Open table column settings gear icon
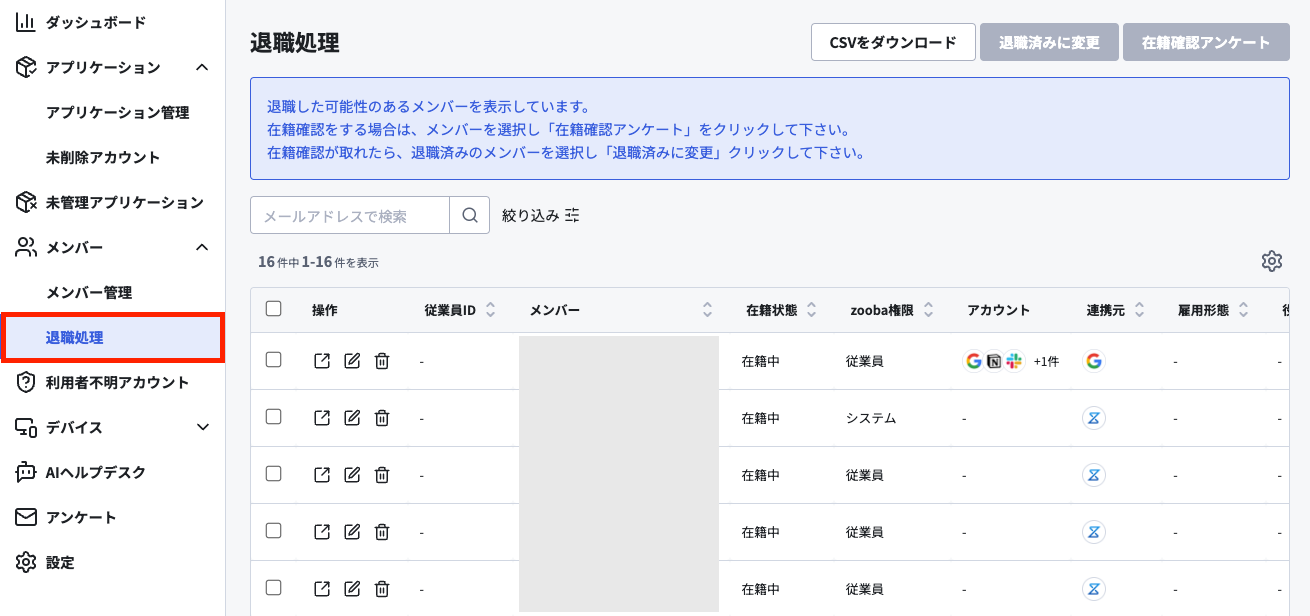1310x616 pixels. (x=1272, y=261)
